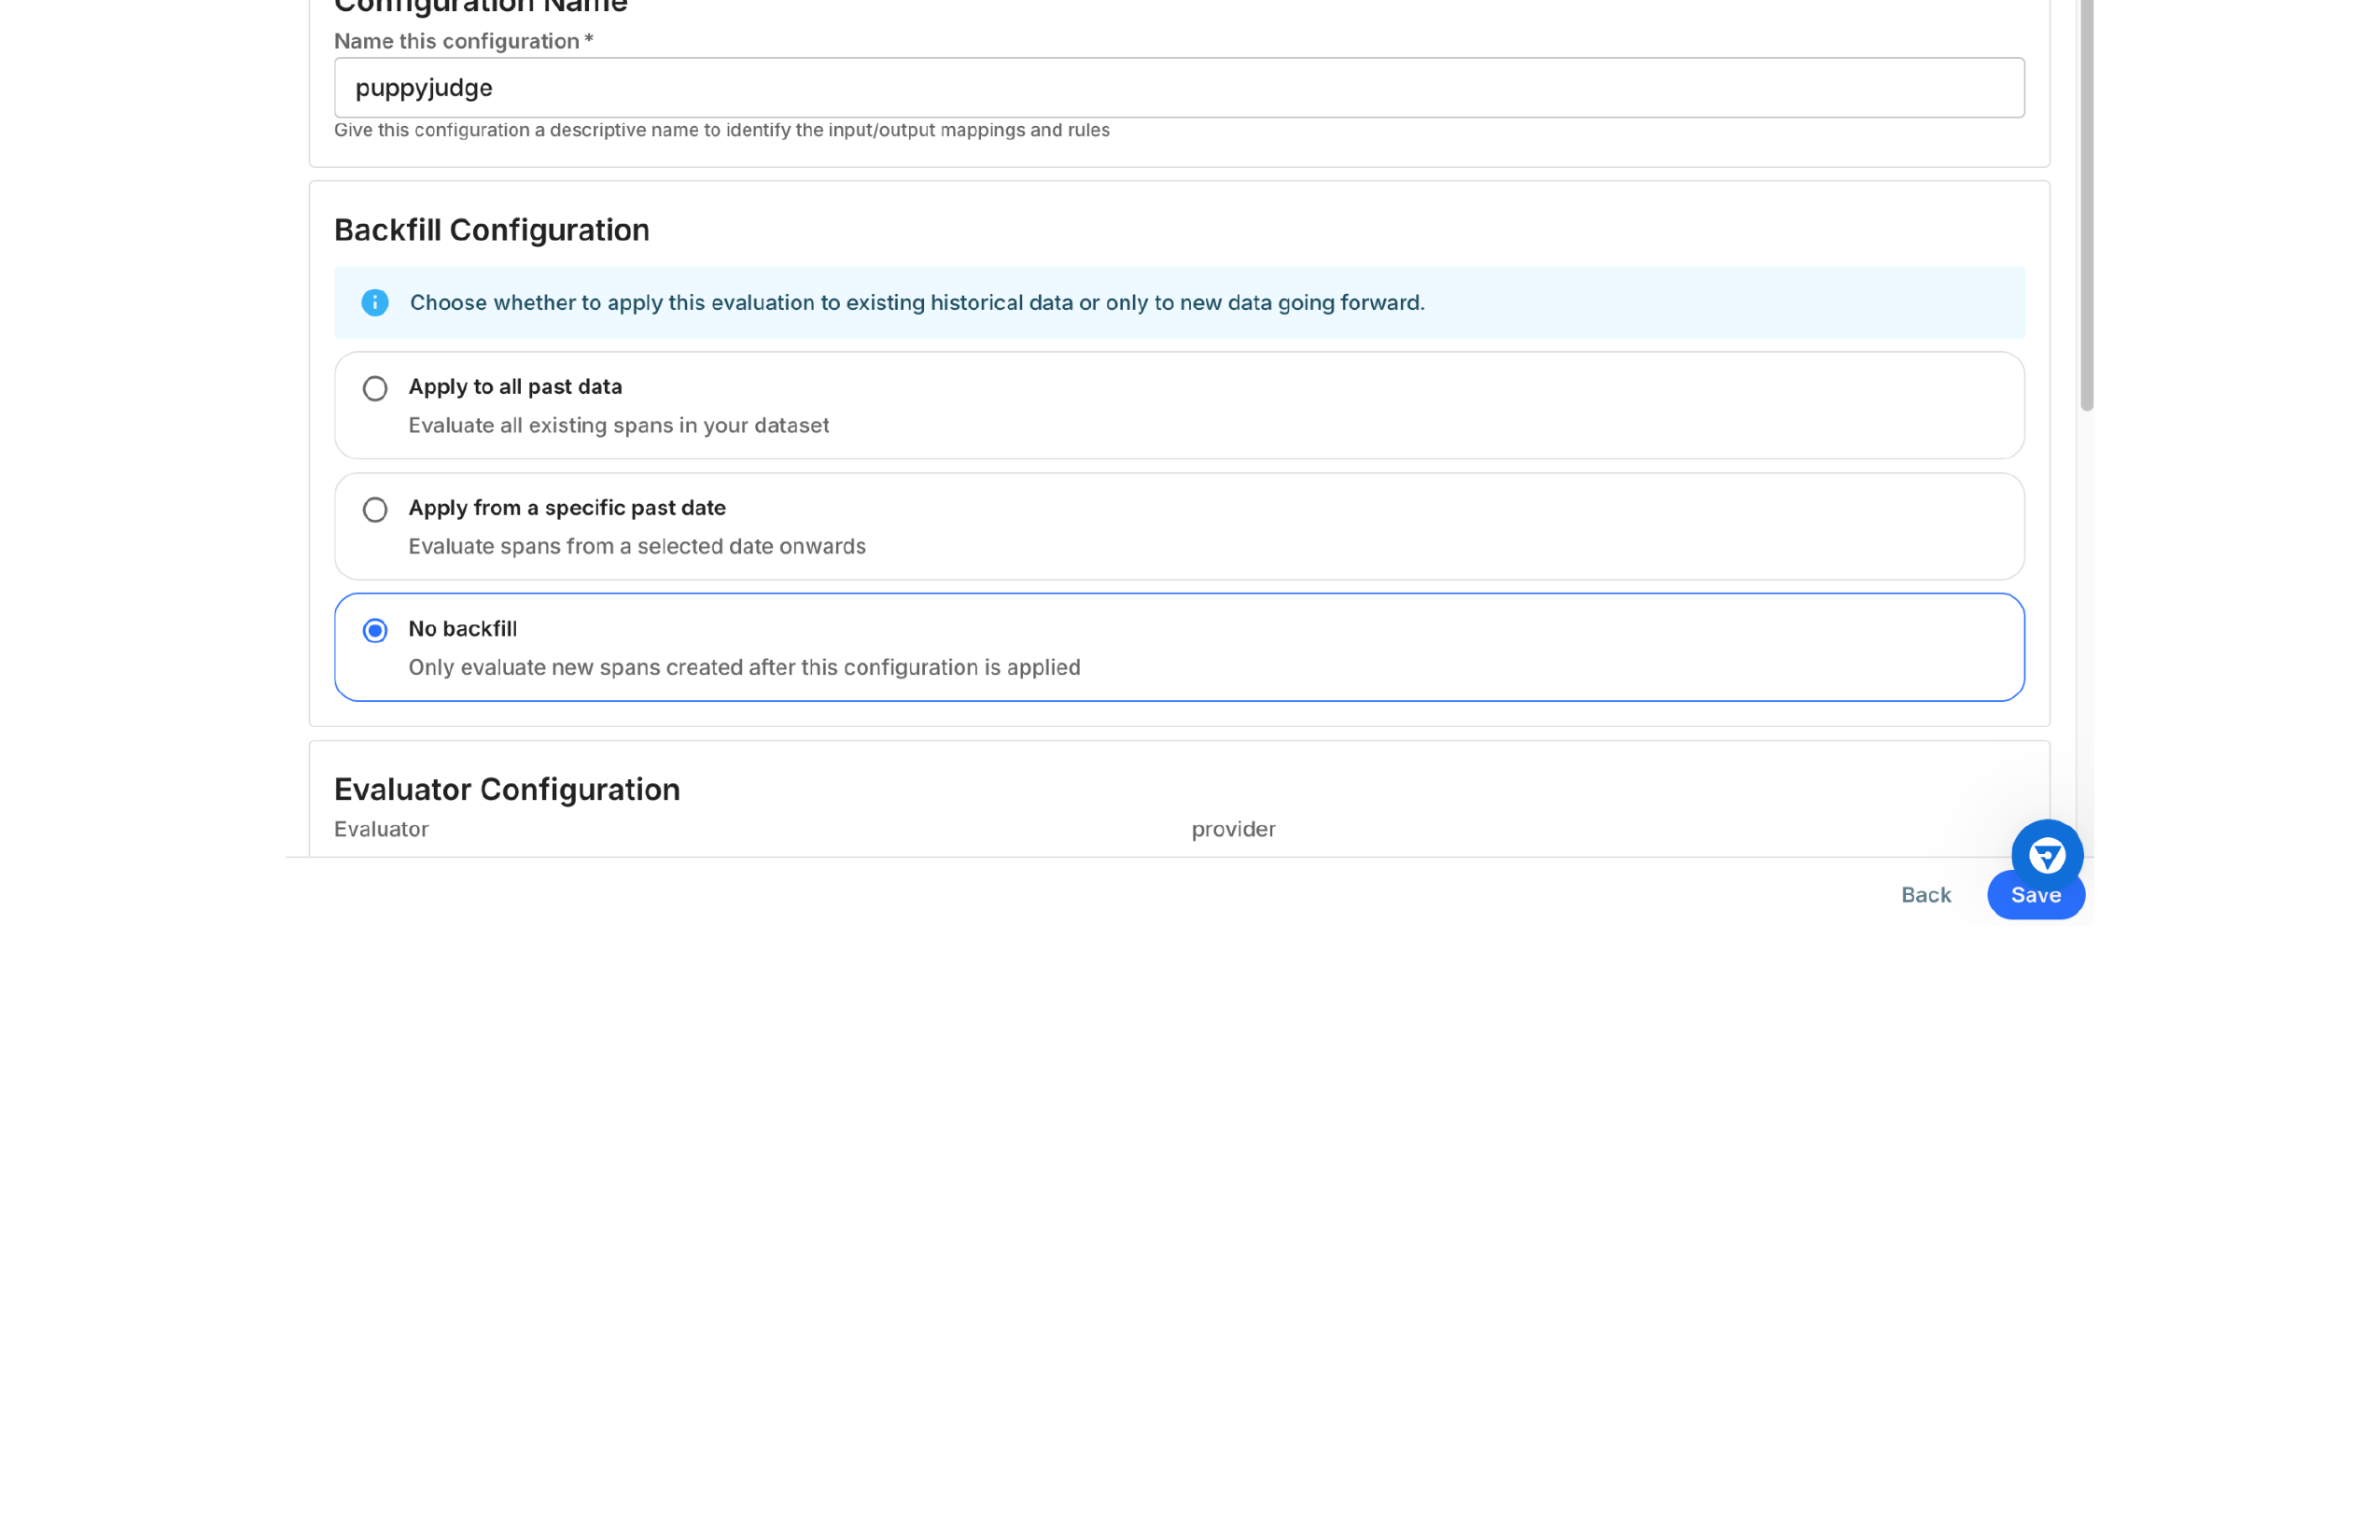Select the "Apply to all past data" radio button
Viewport: 2380px width, 1540px height.
(375, 388)
